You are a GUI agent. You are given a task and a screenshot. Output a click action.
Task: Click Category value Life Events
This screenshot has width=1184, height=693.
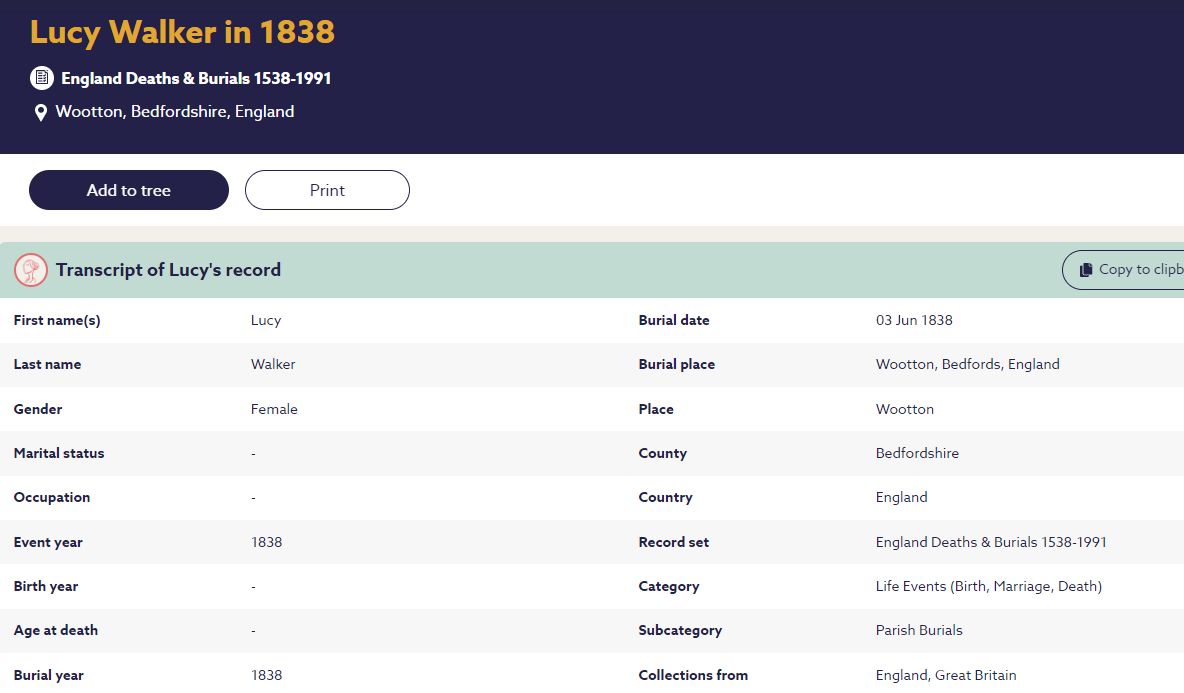(988, 586)
